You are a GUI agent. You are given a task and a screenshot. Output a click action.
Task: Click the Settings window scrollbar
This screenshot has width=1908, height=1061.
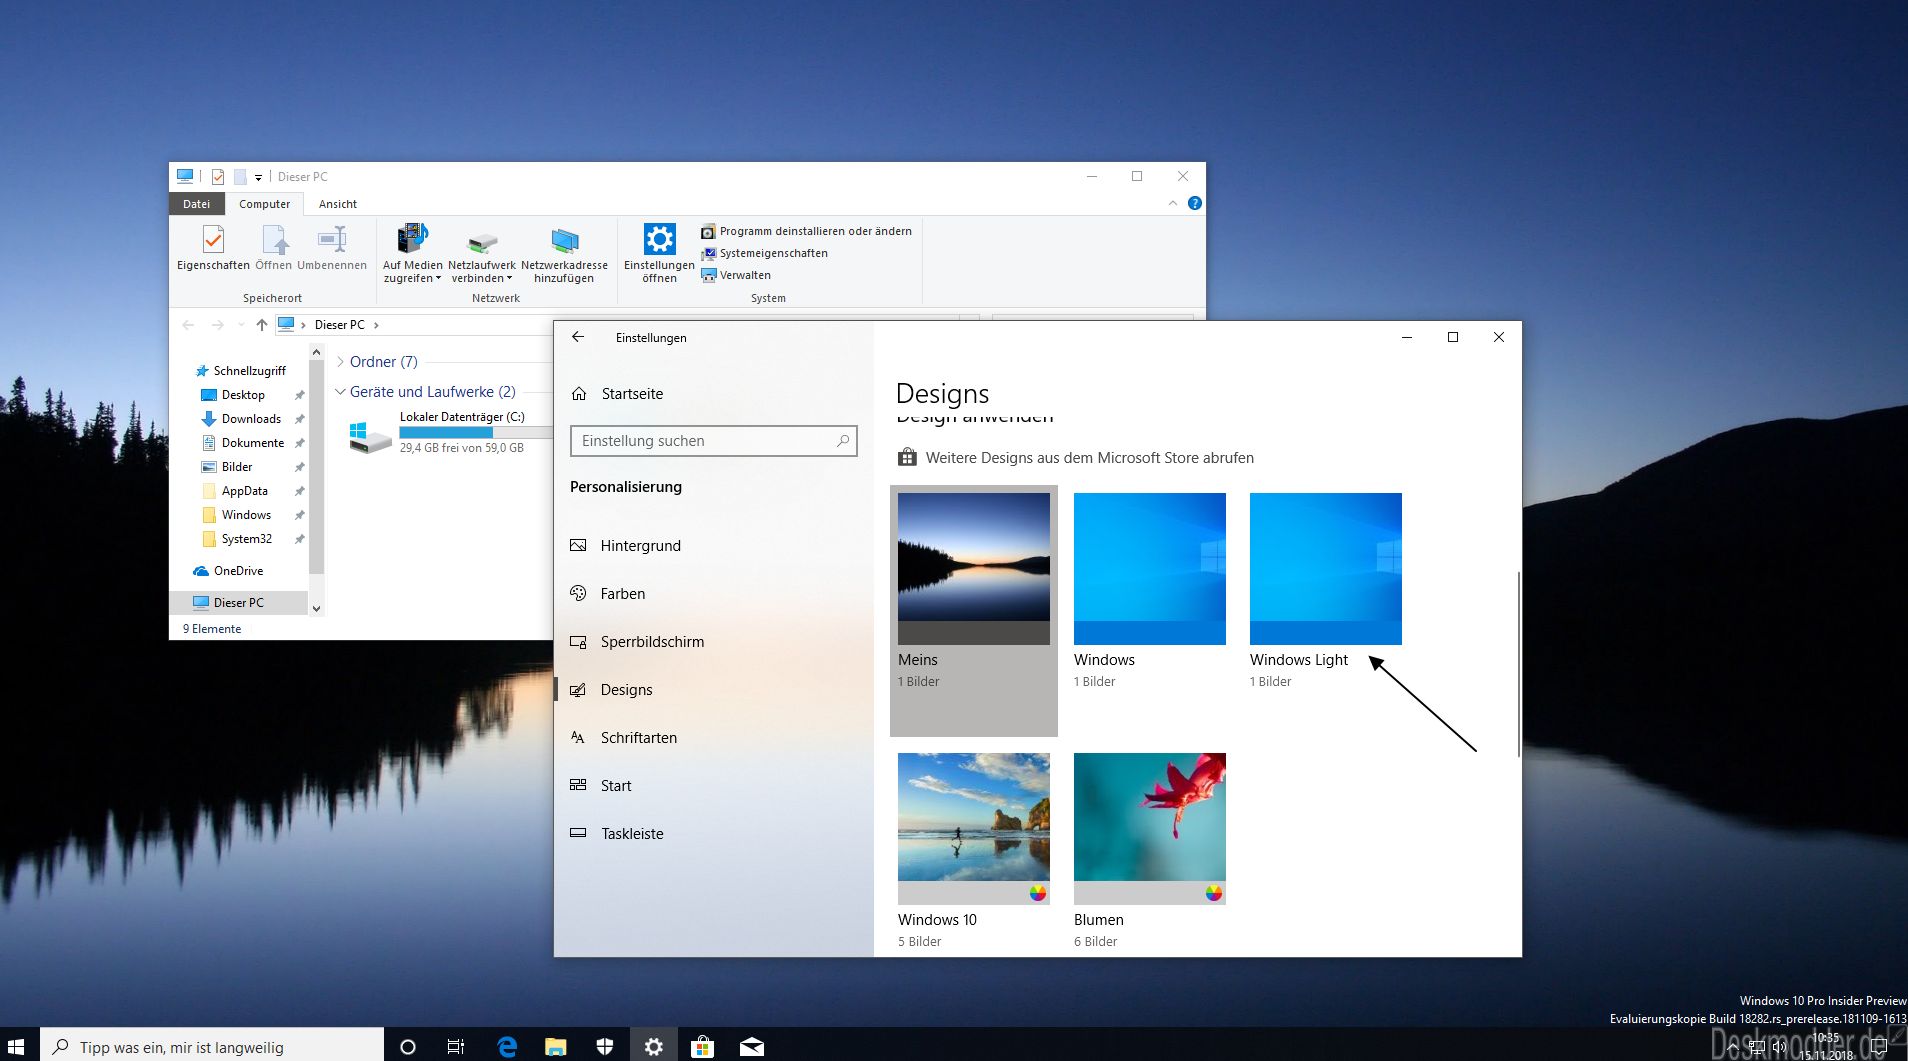click(x=1518, y=664)
